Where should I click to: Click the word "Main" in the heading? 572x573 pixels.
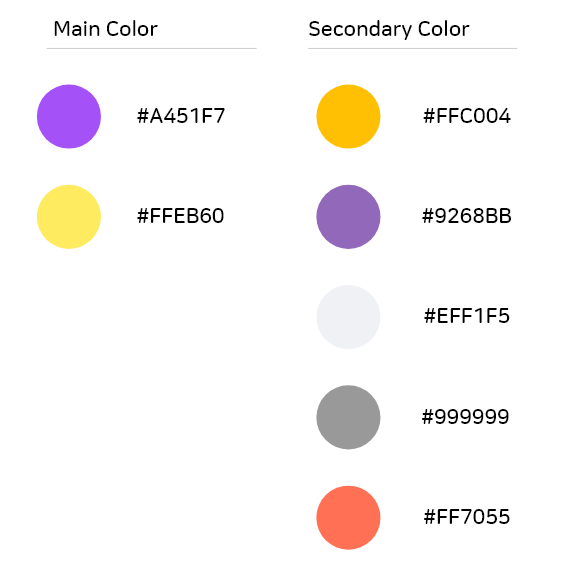point(77,29)
